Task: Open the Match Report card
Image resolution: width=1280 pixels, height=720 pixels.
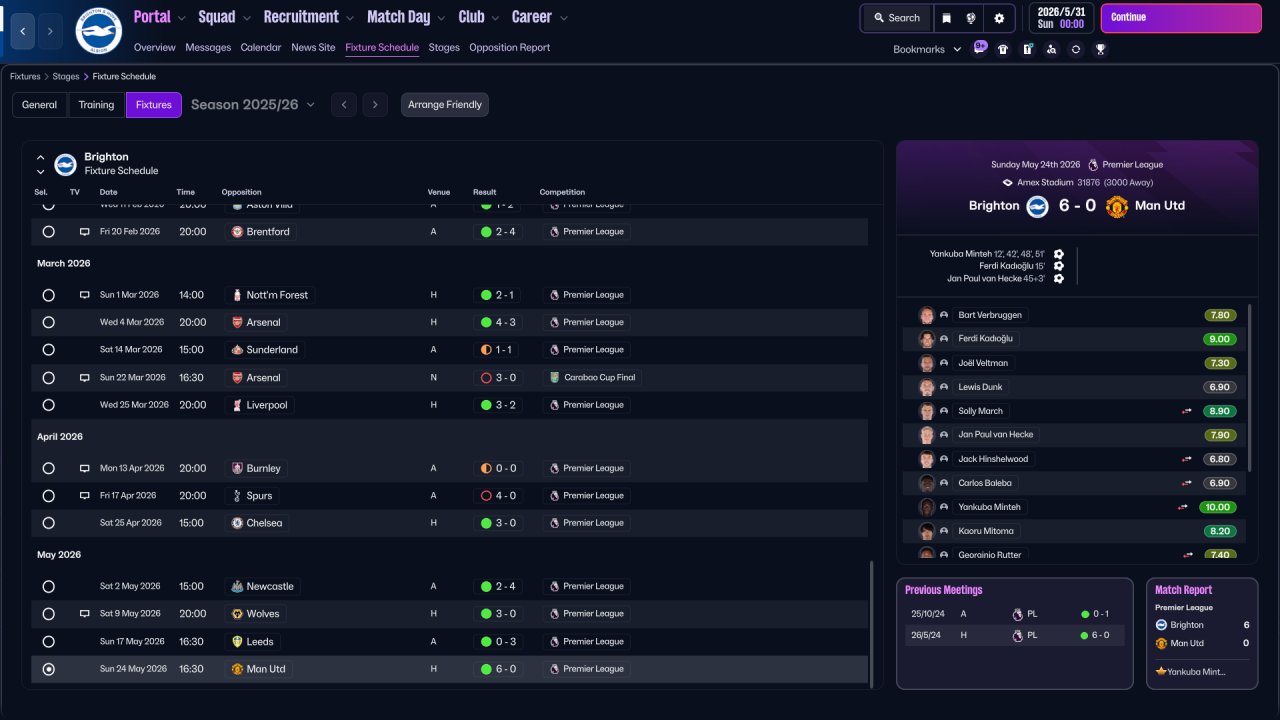Action: 1202,633
